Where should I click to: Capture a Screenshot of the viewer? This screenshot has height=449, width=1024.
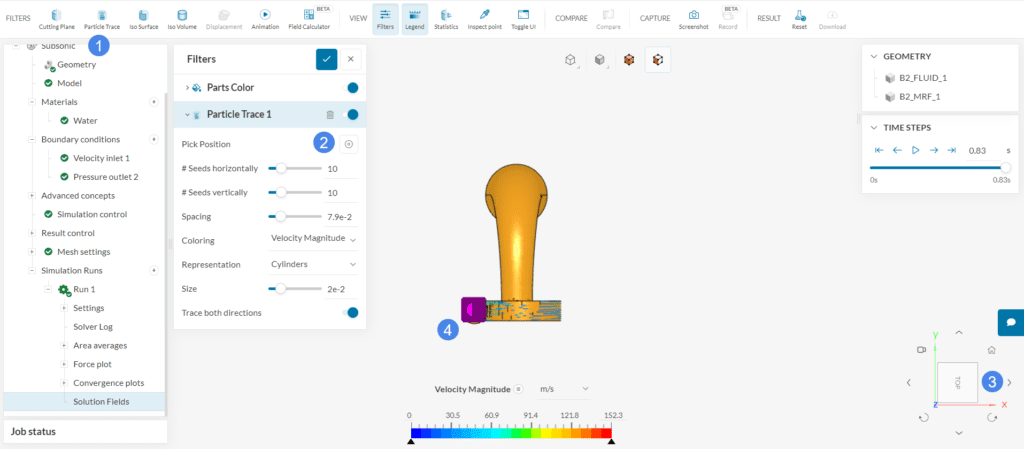click(693, 18)
